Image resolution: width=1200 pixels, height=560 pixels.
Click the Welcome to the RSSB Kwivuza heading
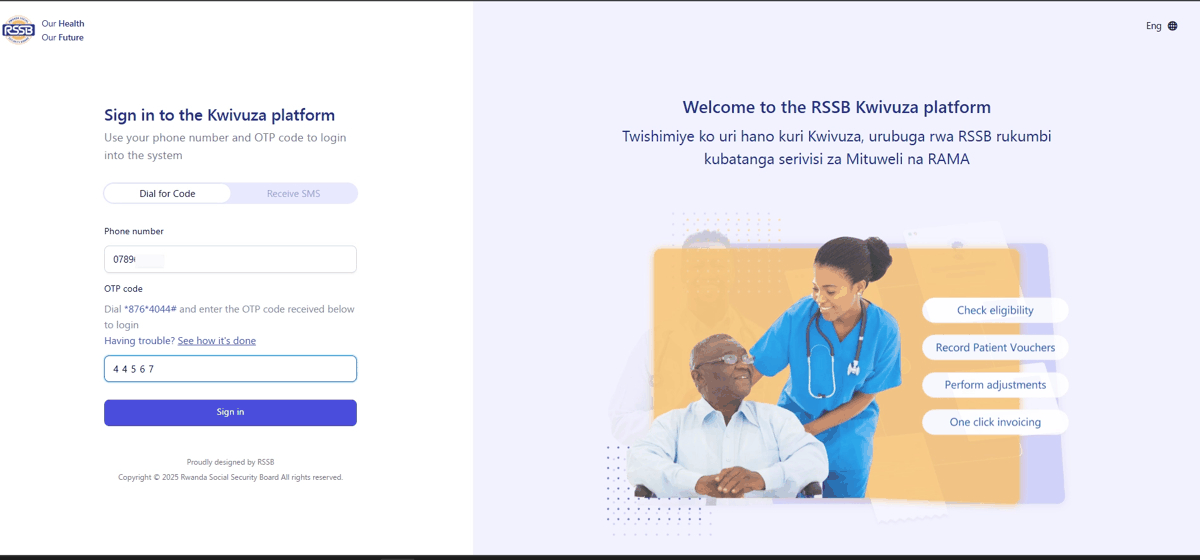pos(836,107)
